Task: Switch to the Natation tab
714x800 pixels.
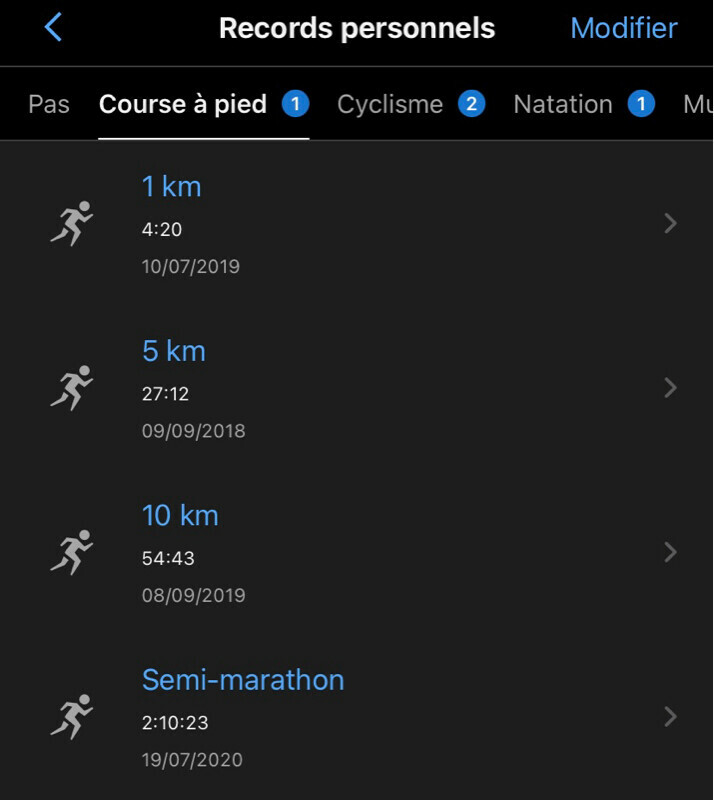Action: click(563, 105)
